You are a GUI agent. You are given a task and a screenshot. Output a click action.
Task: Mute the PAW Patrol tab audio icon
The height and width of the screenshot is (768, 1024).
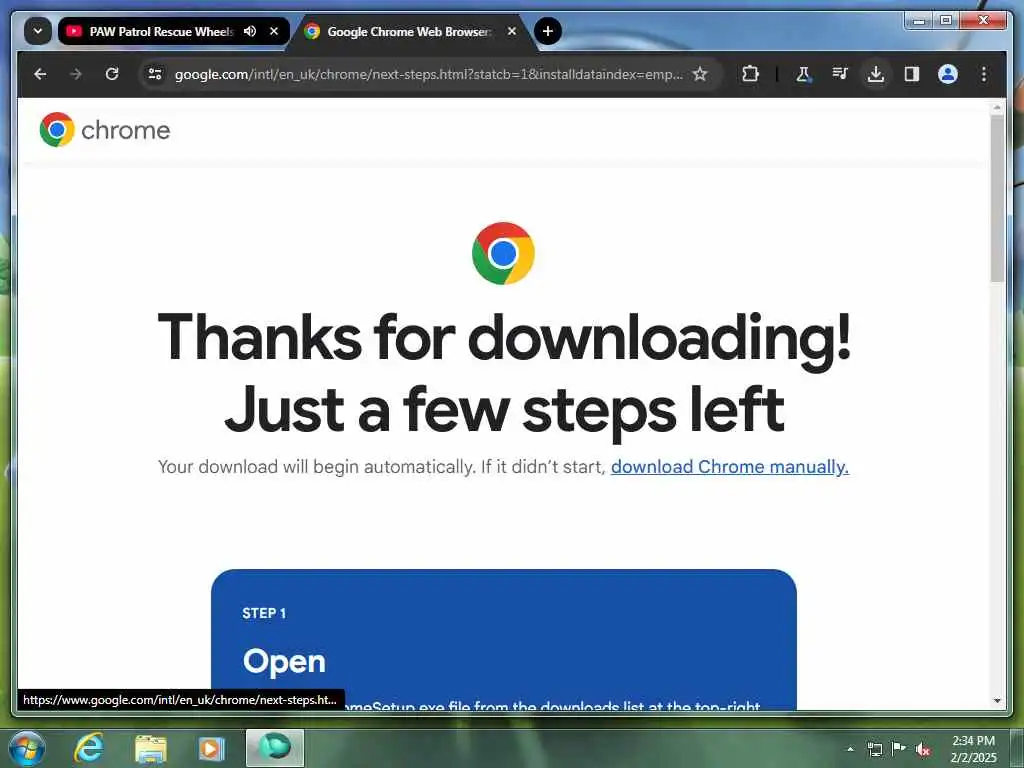(249, 31)
